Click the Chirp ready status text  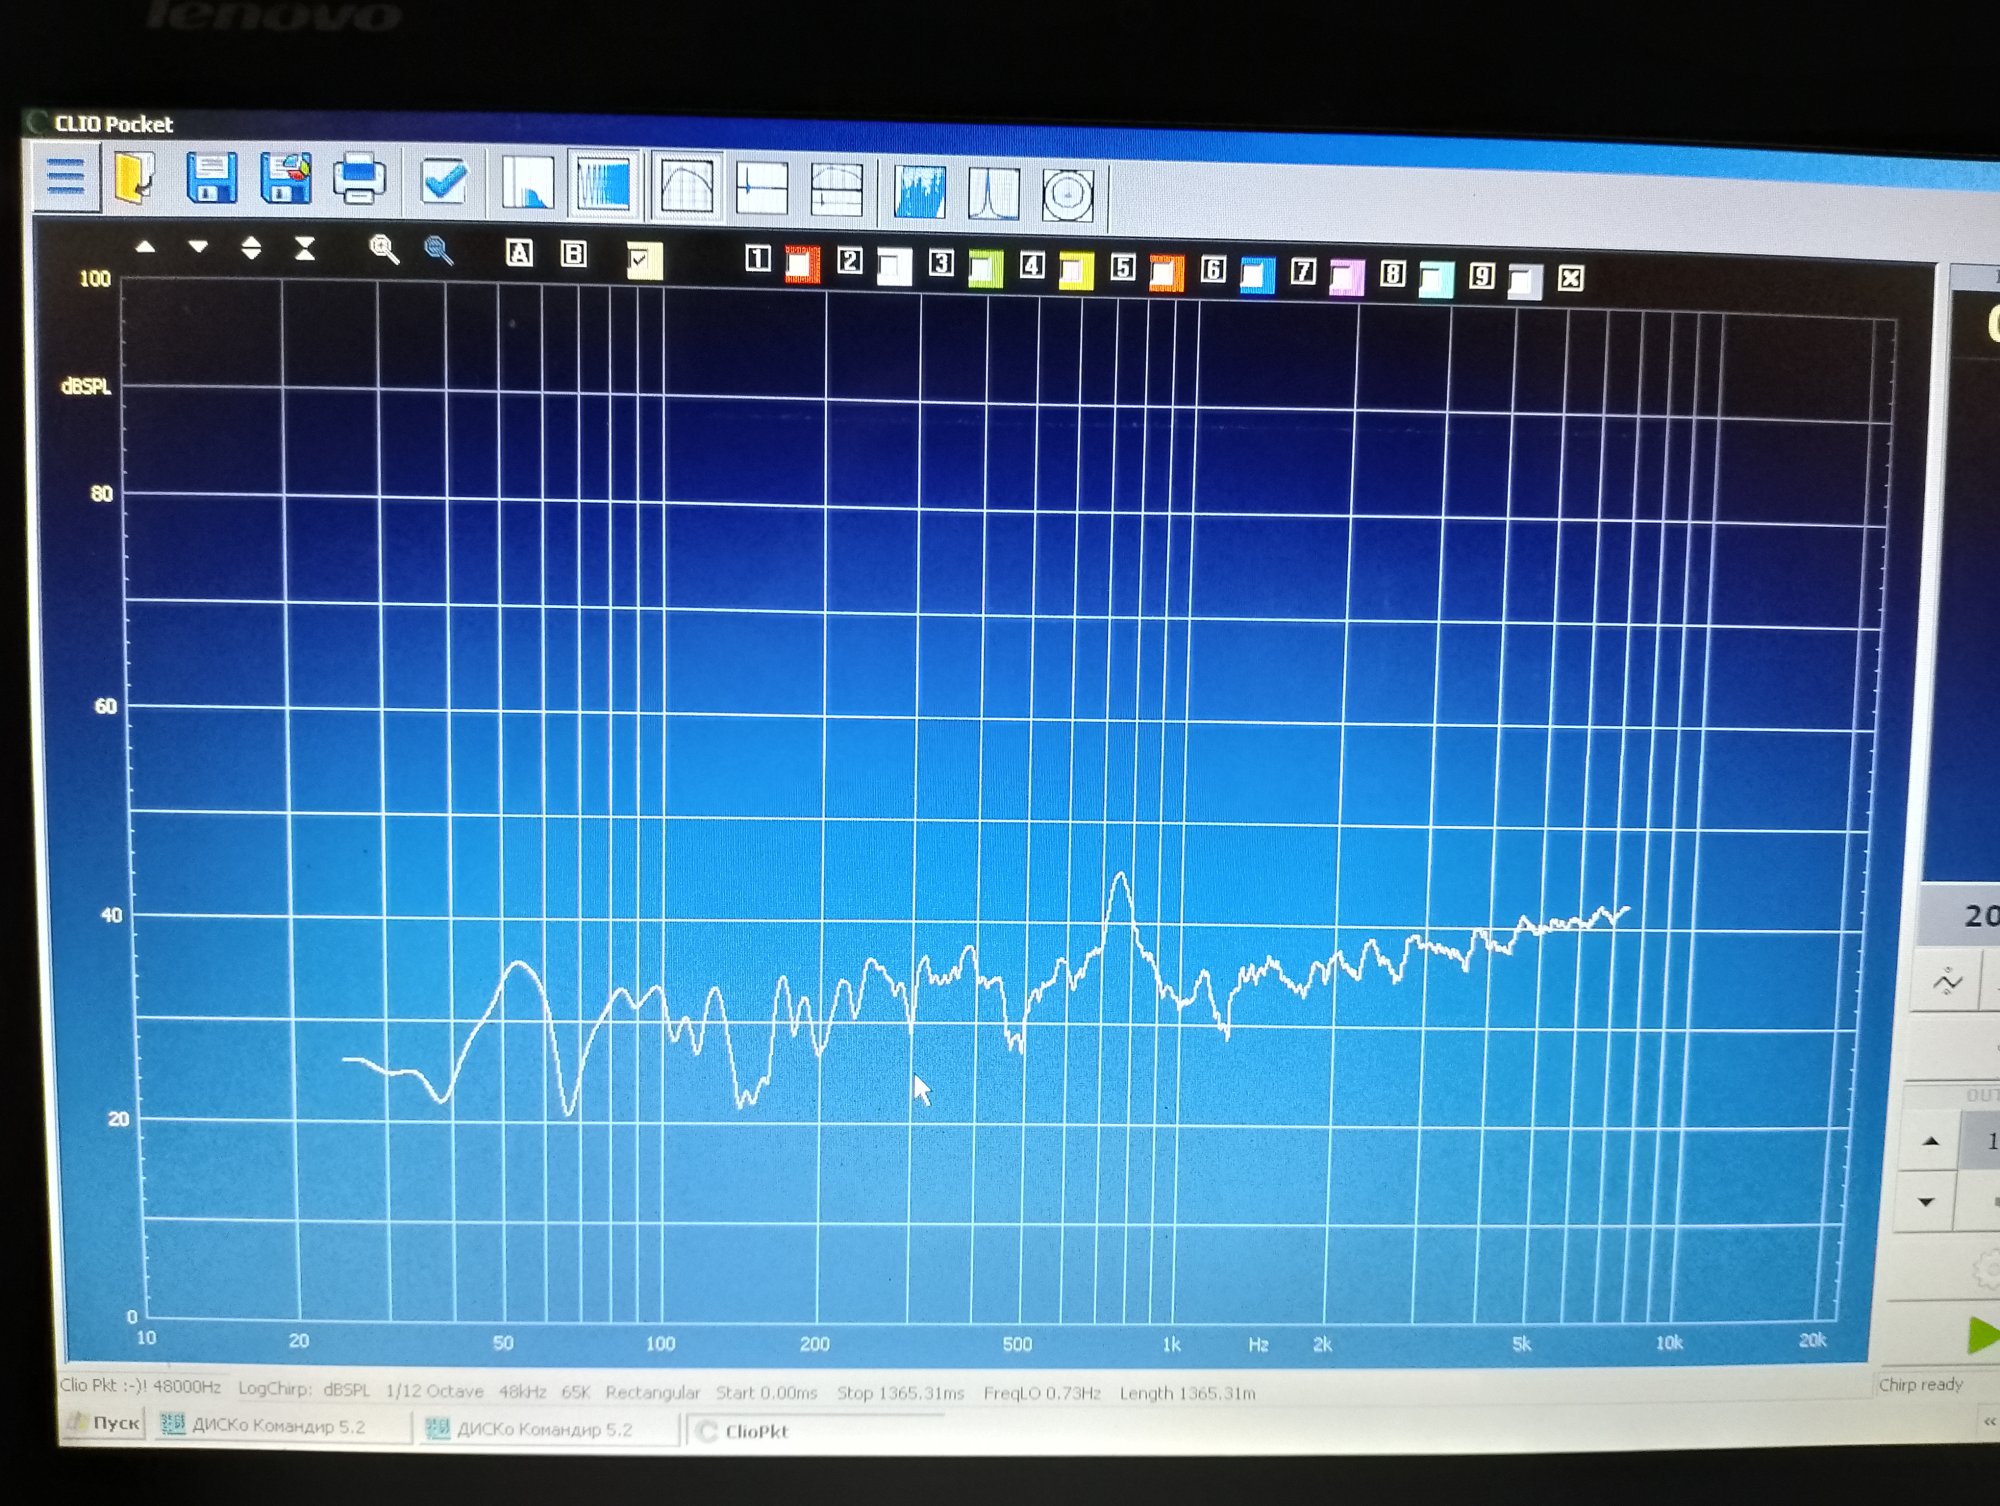(x=1920, y=1384)
